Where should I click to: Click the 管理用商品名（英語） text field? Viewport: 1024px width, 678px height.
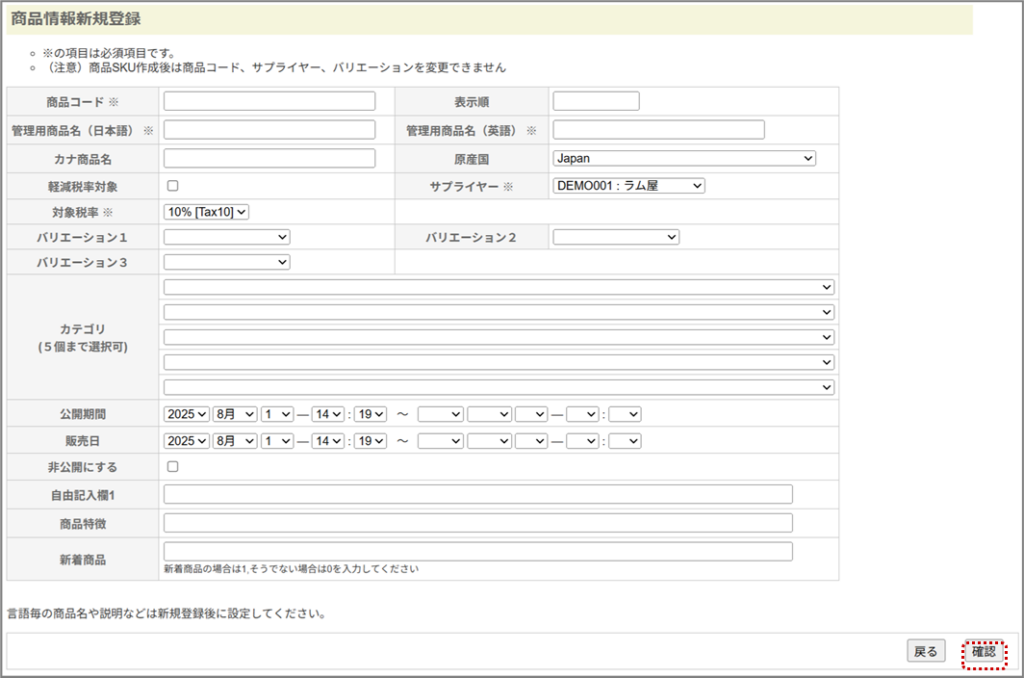coord(658,130)
